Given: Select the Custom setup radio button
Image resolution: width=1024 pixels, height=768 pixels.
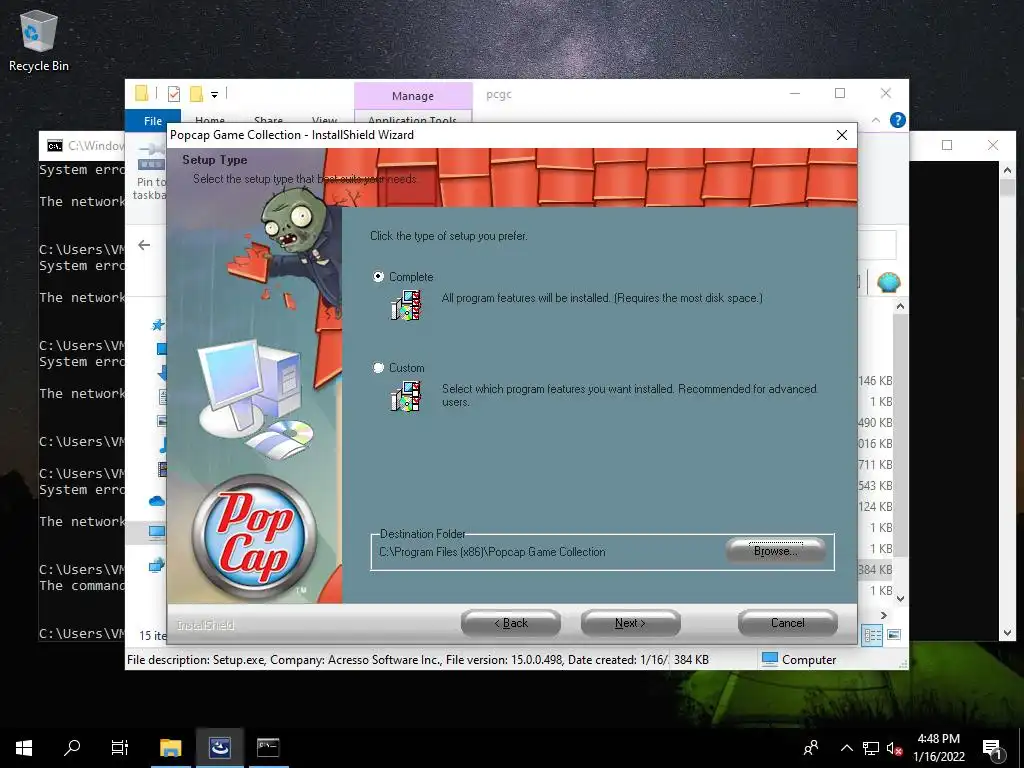Looking at the screenshot, I should (x=378, y=368).
